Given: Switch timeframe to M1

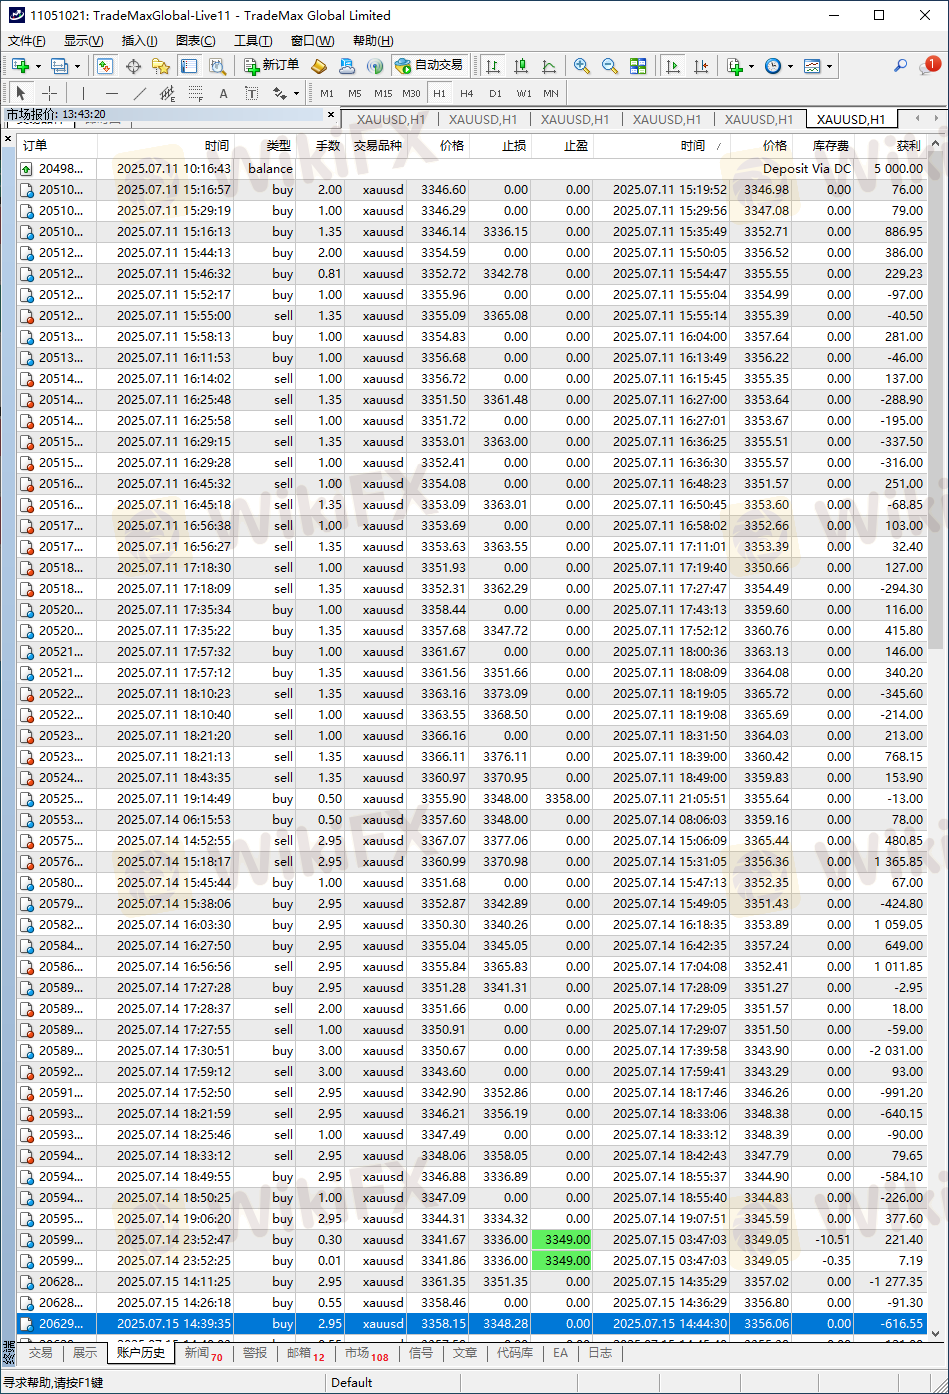Looking at the screenshot, I should [x=327, y=93].
